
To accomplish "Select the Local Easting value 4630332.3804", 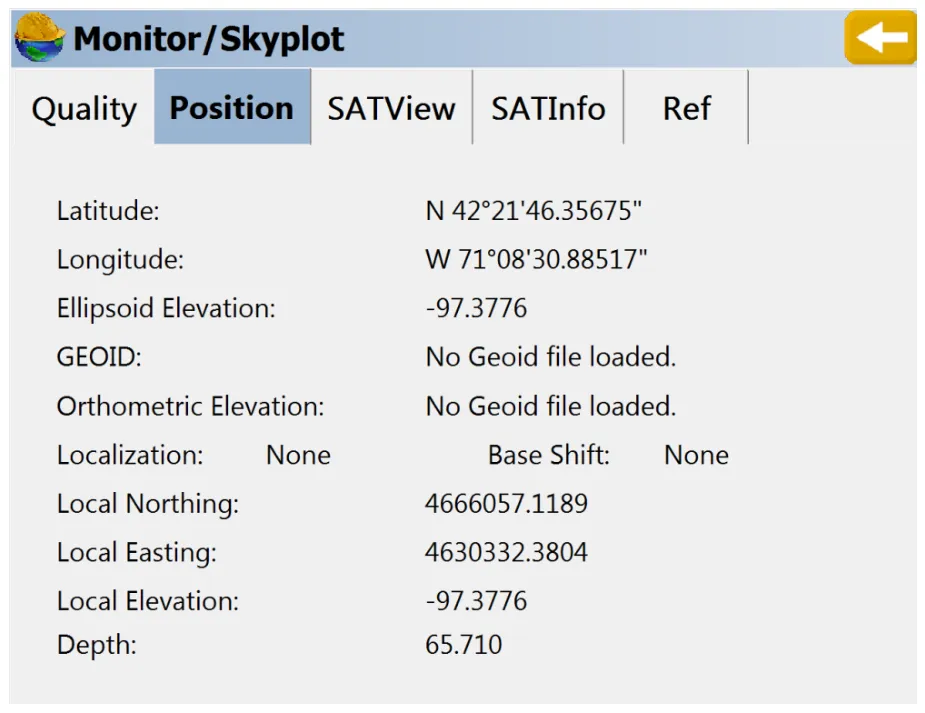I will 506,553.
